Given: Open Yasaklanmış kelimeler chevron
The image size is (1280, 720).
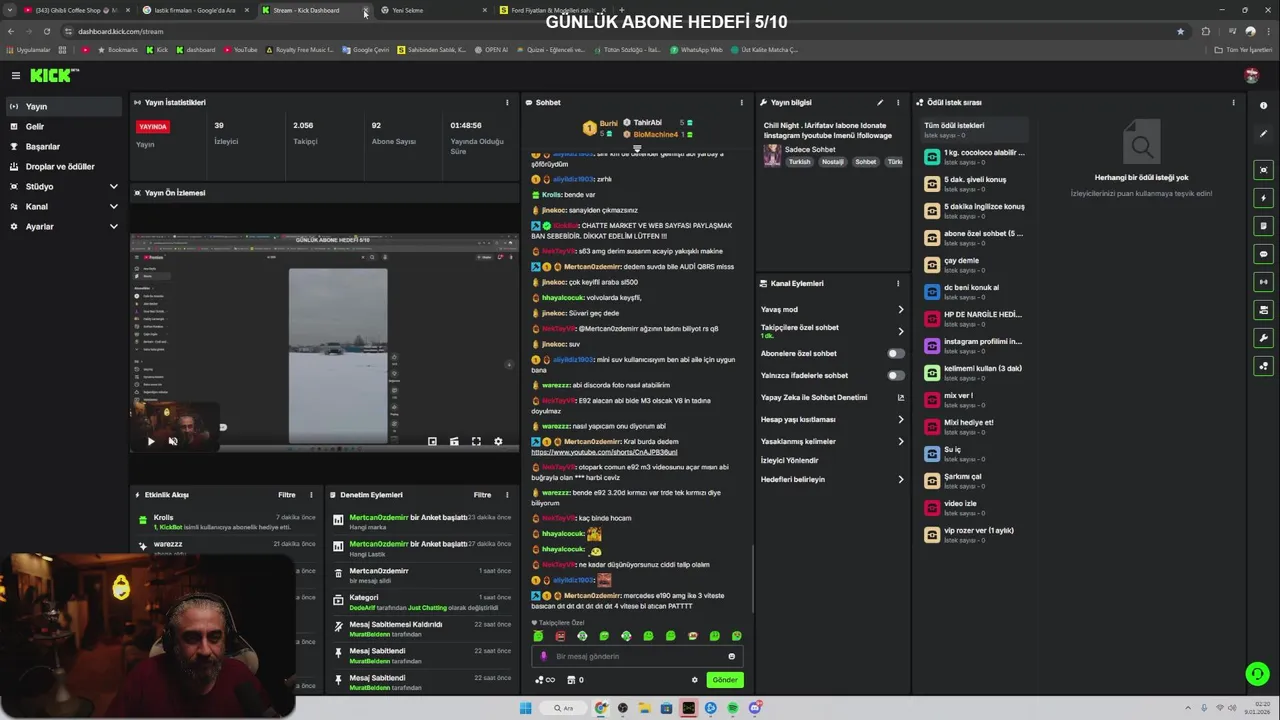Looking at the screenshot, I should (x=900, y=442).
